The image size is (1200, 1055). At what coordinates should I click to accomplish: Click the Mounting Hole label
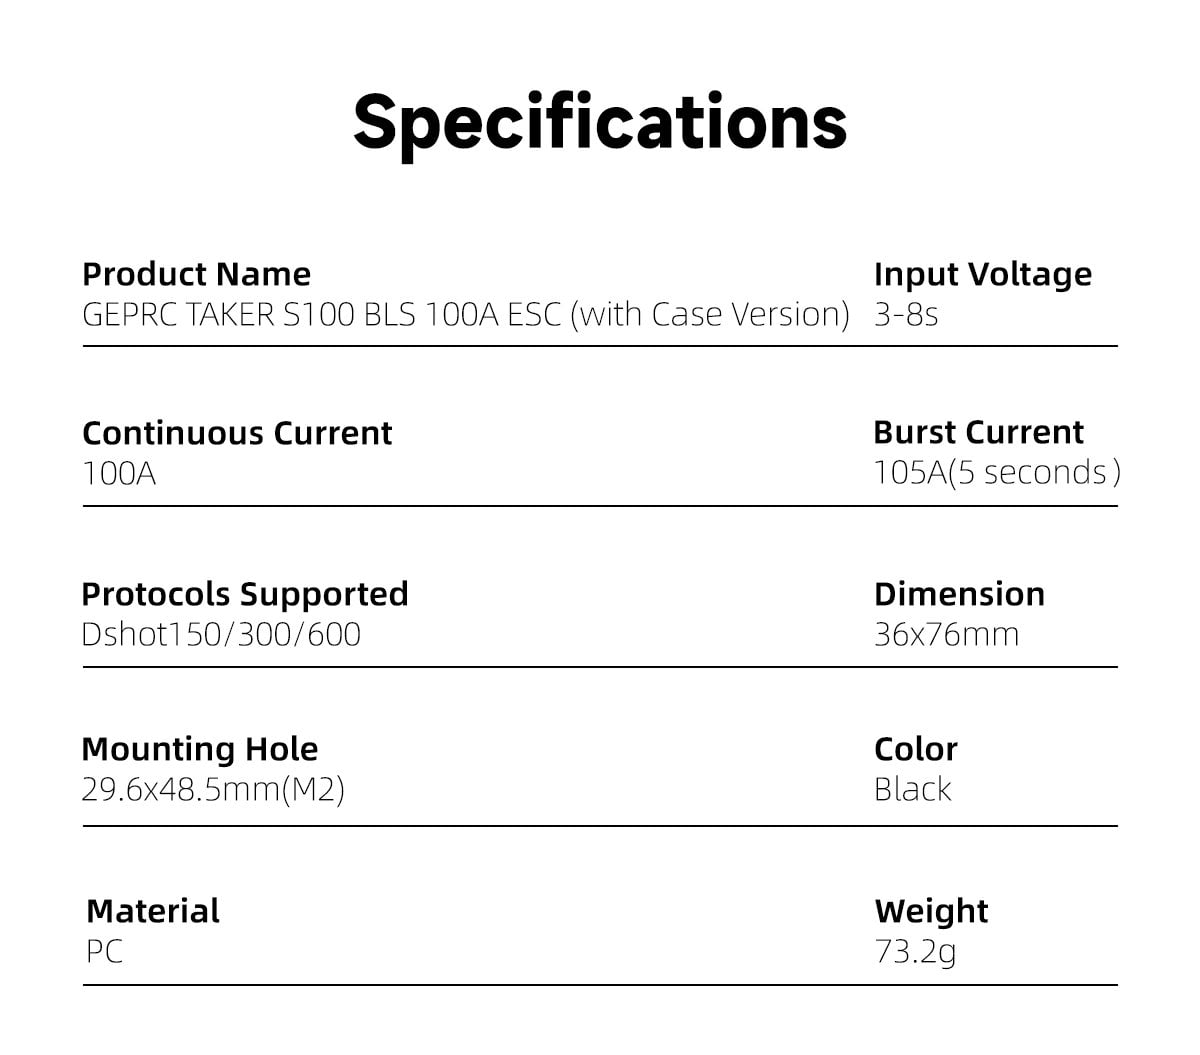pos(200,749)
